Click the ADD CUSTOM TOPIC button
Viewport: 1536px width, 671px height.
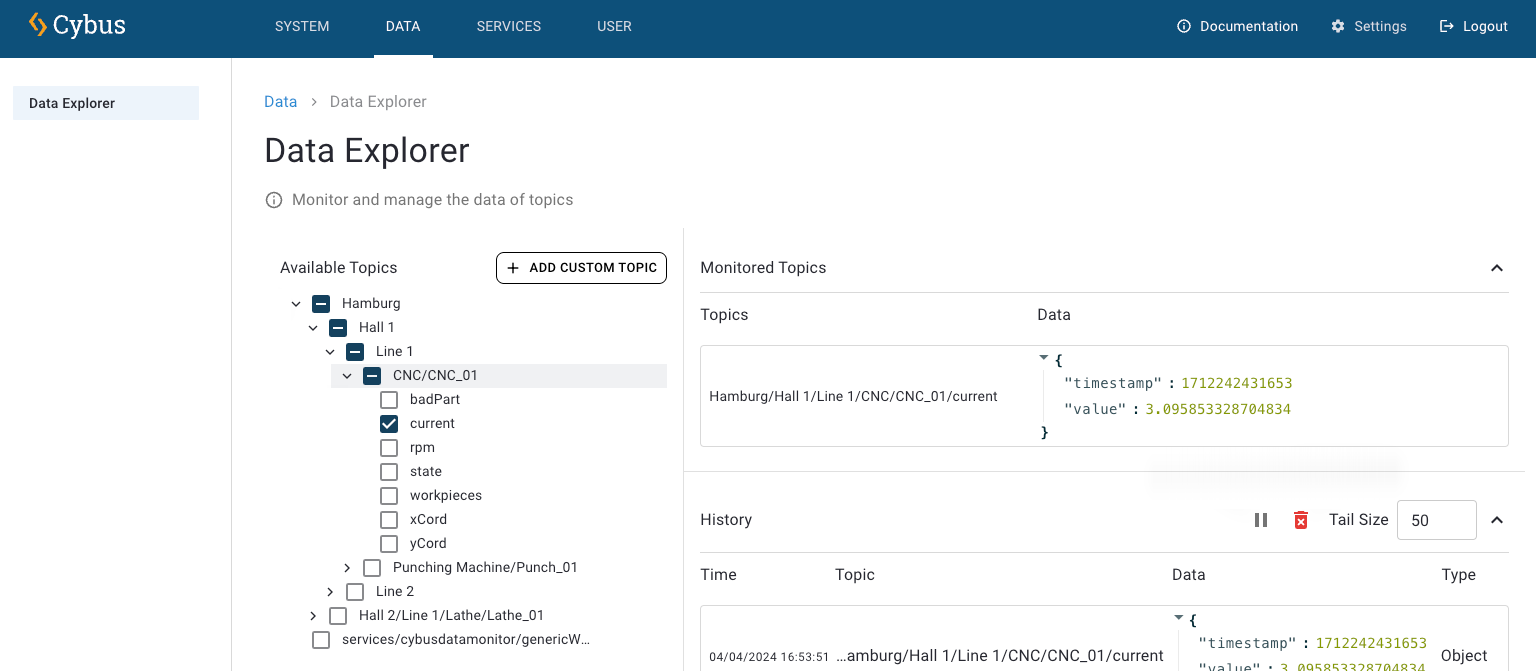(581, 268)
